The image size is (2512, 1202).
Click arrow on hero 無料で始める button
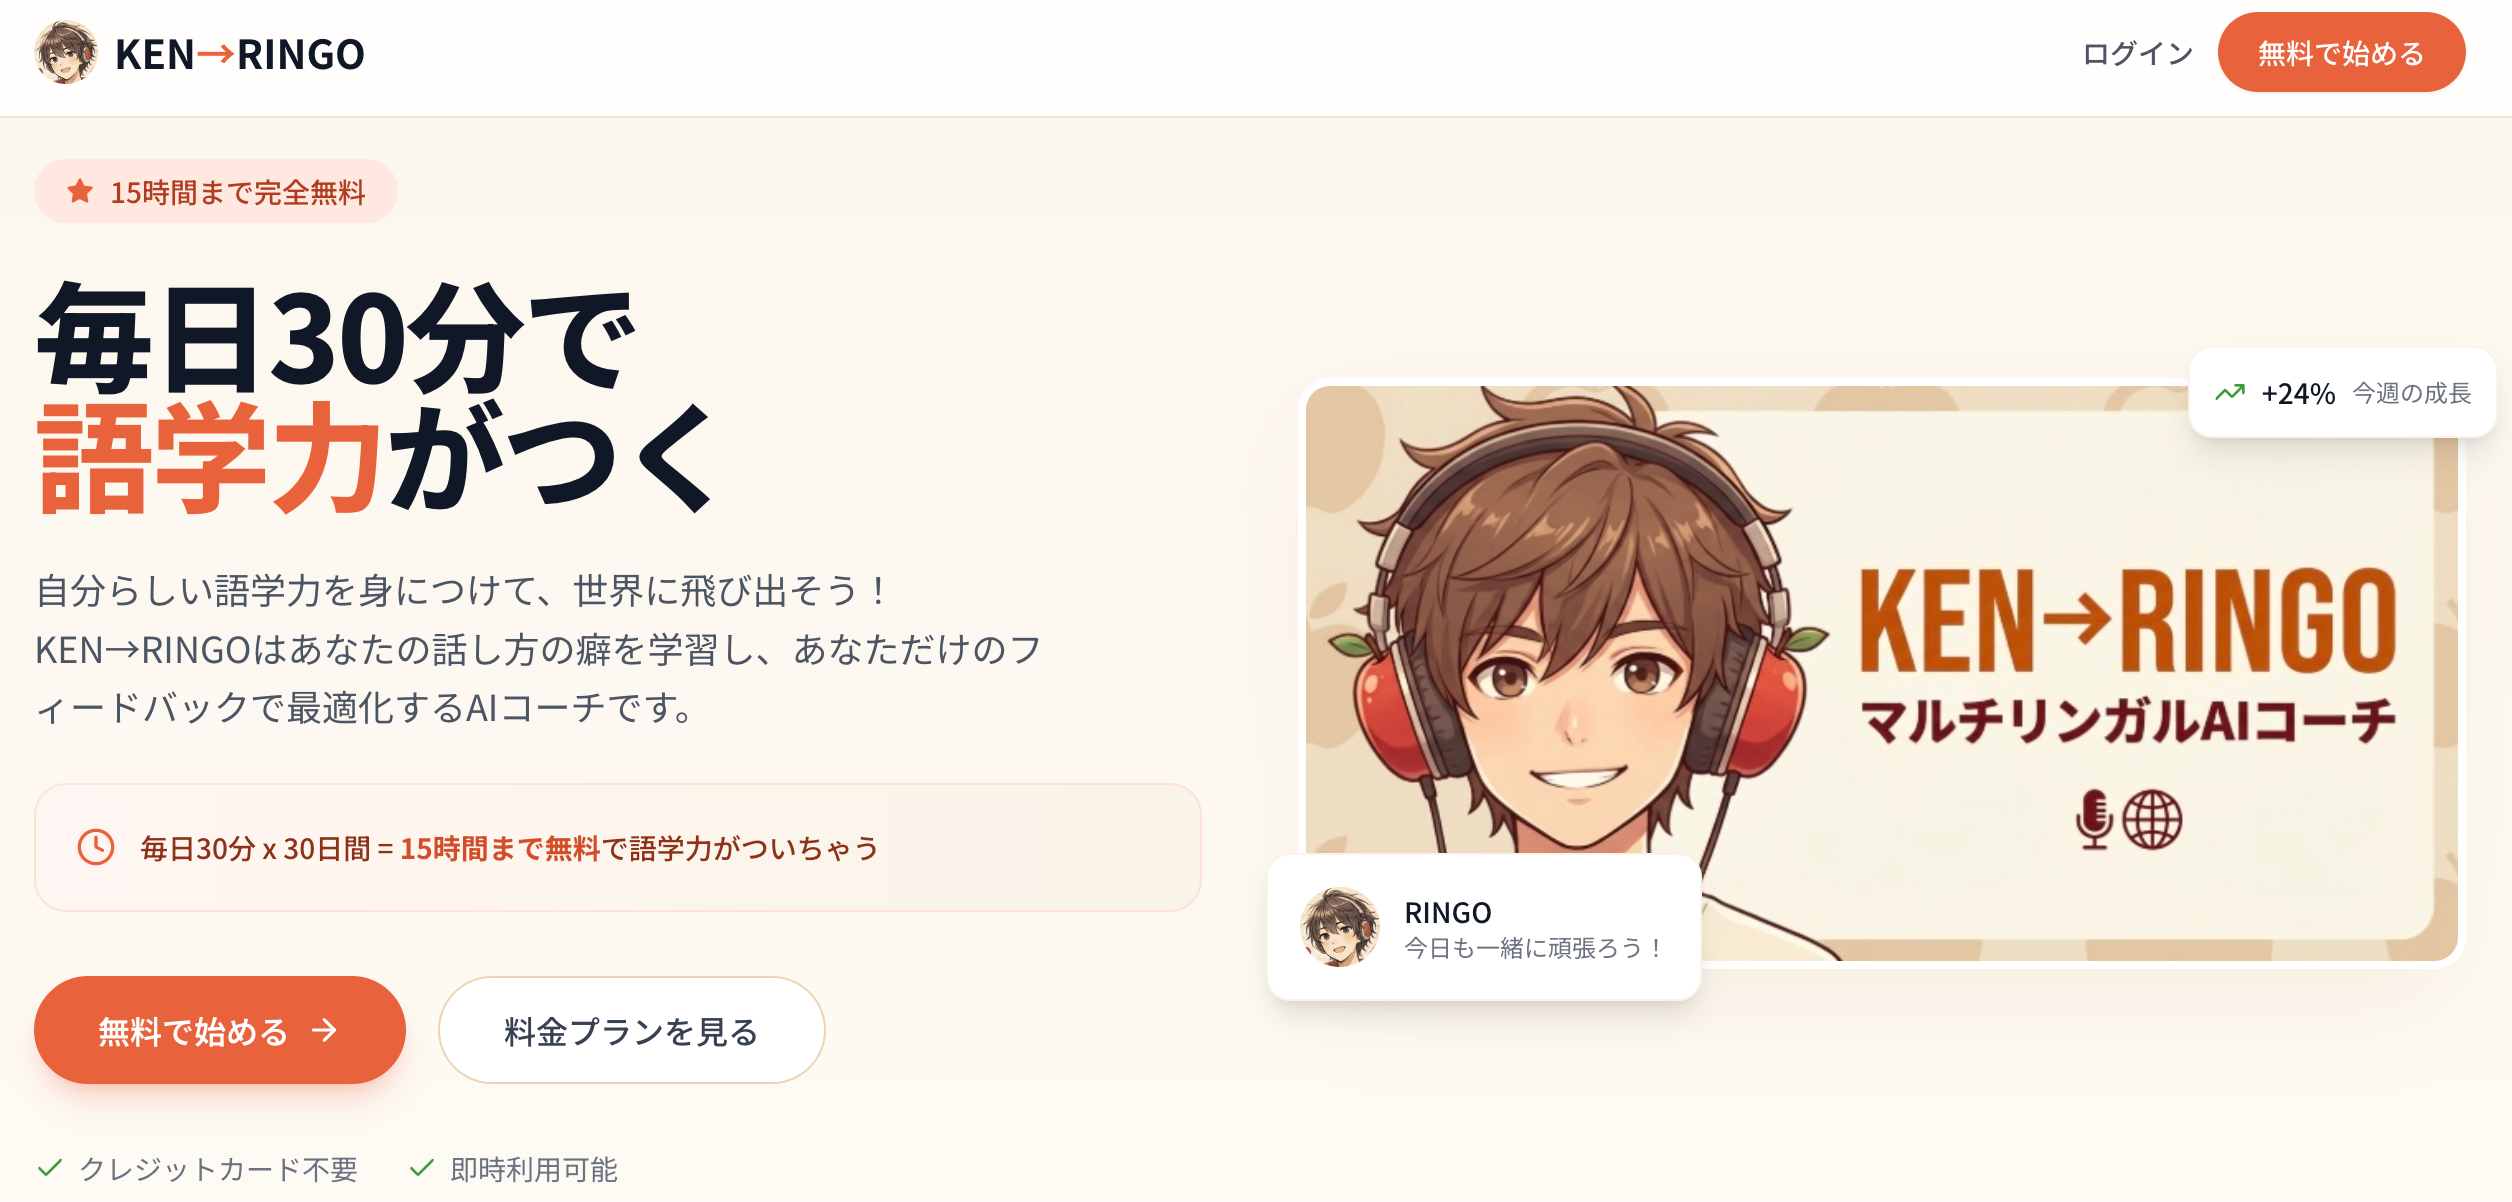click(x=324, y=1030)
